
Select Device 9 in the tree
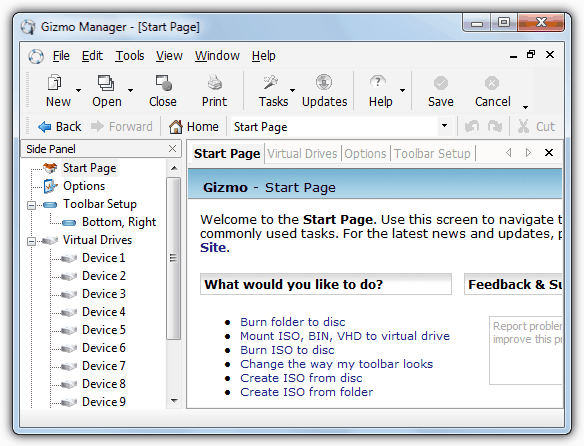(x=104, y=402)
